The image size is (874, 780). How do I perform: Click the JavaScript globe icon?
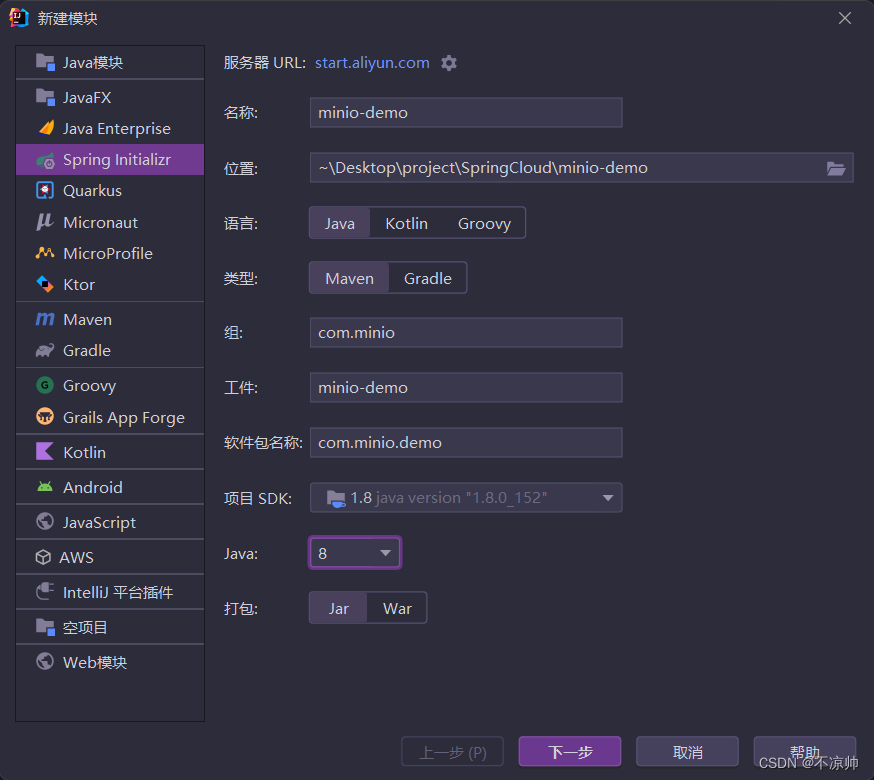pos(45,522)
